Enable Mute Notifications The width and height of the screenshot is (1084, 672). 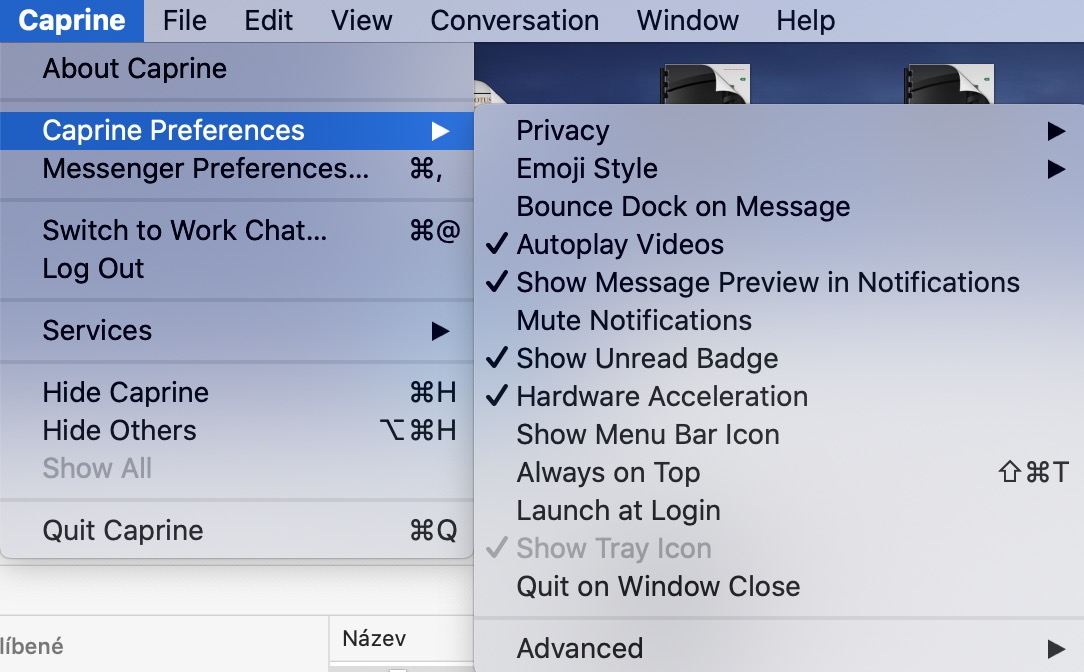click(x=779, y=321)
